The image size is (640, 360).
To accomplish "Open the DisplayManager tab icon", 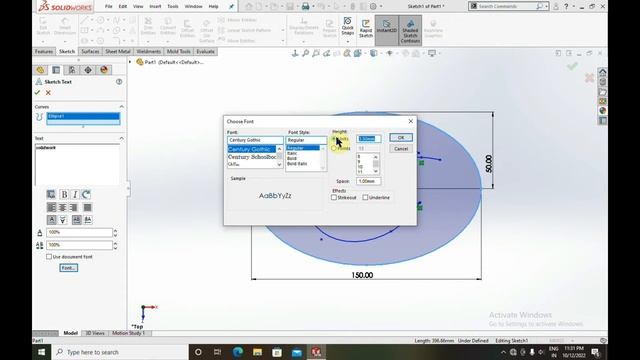I will pyautogui.click(x=104, y=70).
